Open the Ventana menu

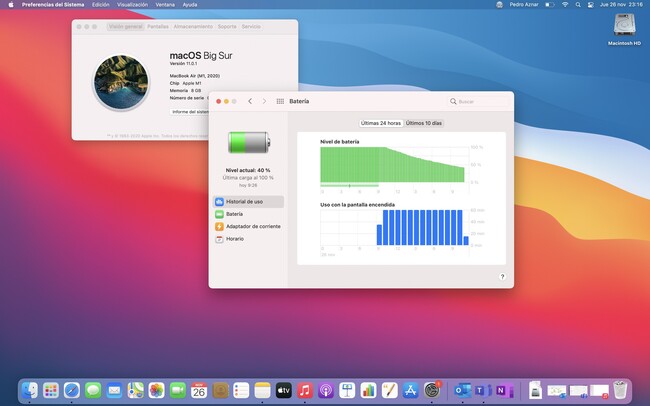pyautogui.click(x=165, y=5)
